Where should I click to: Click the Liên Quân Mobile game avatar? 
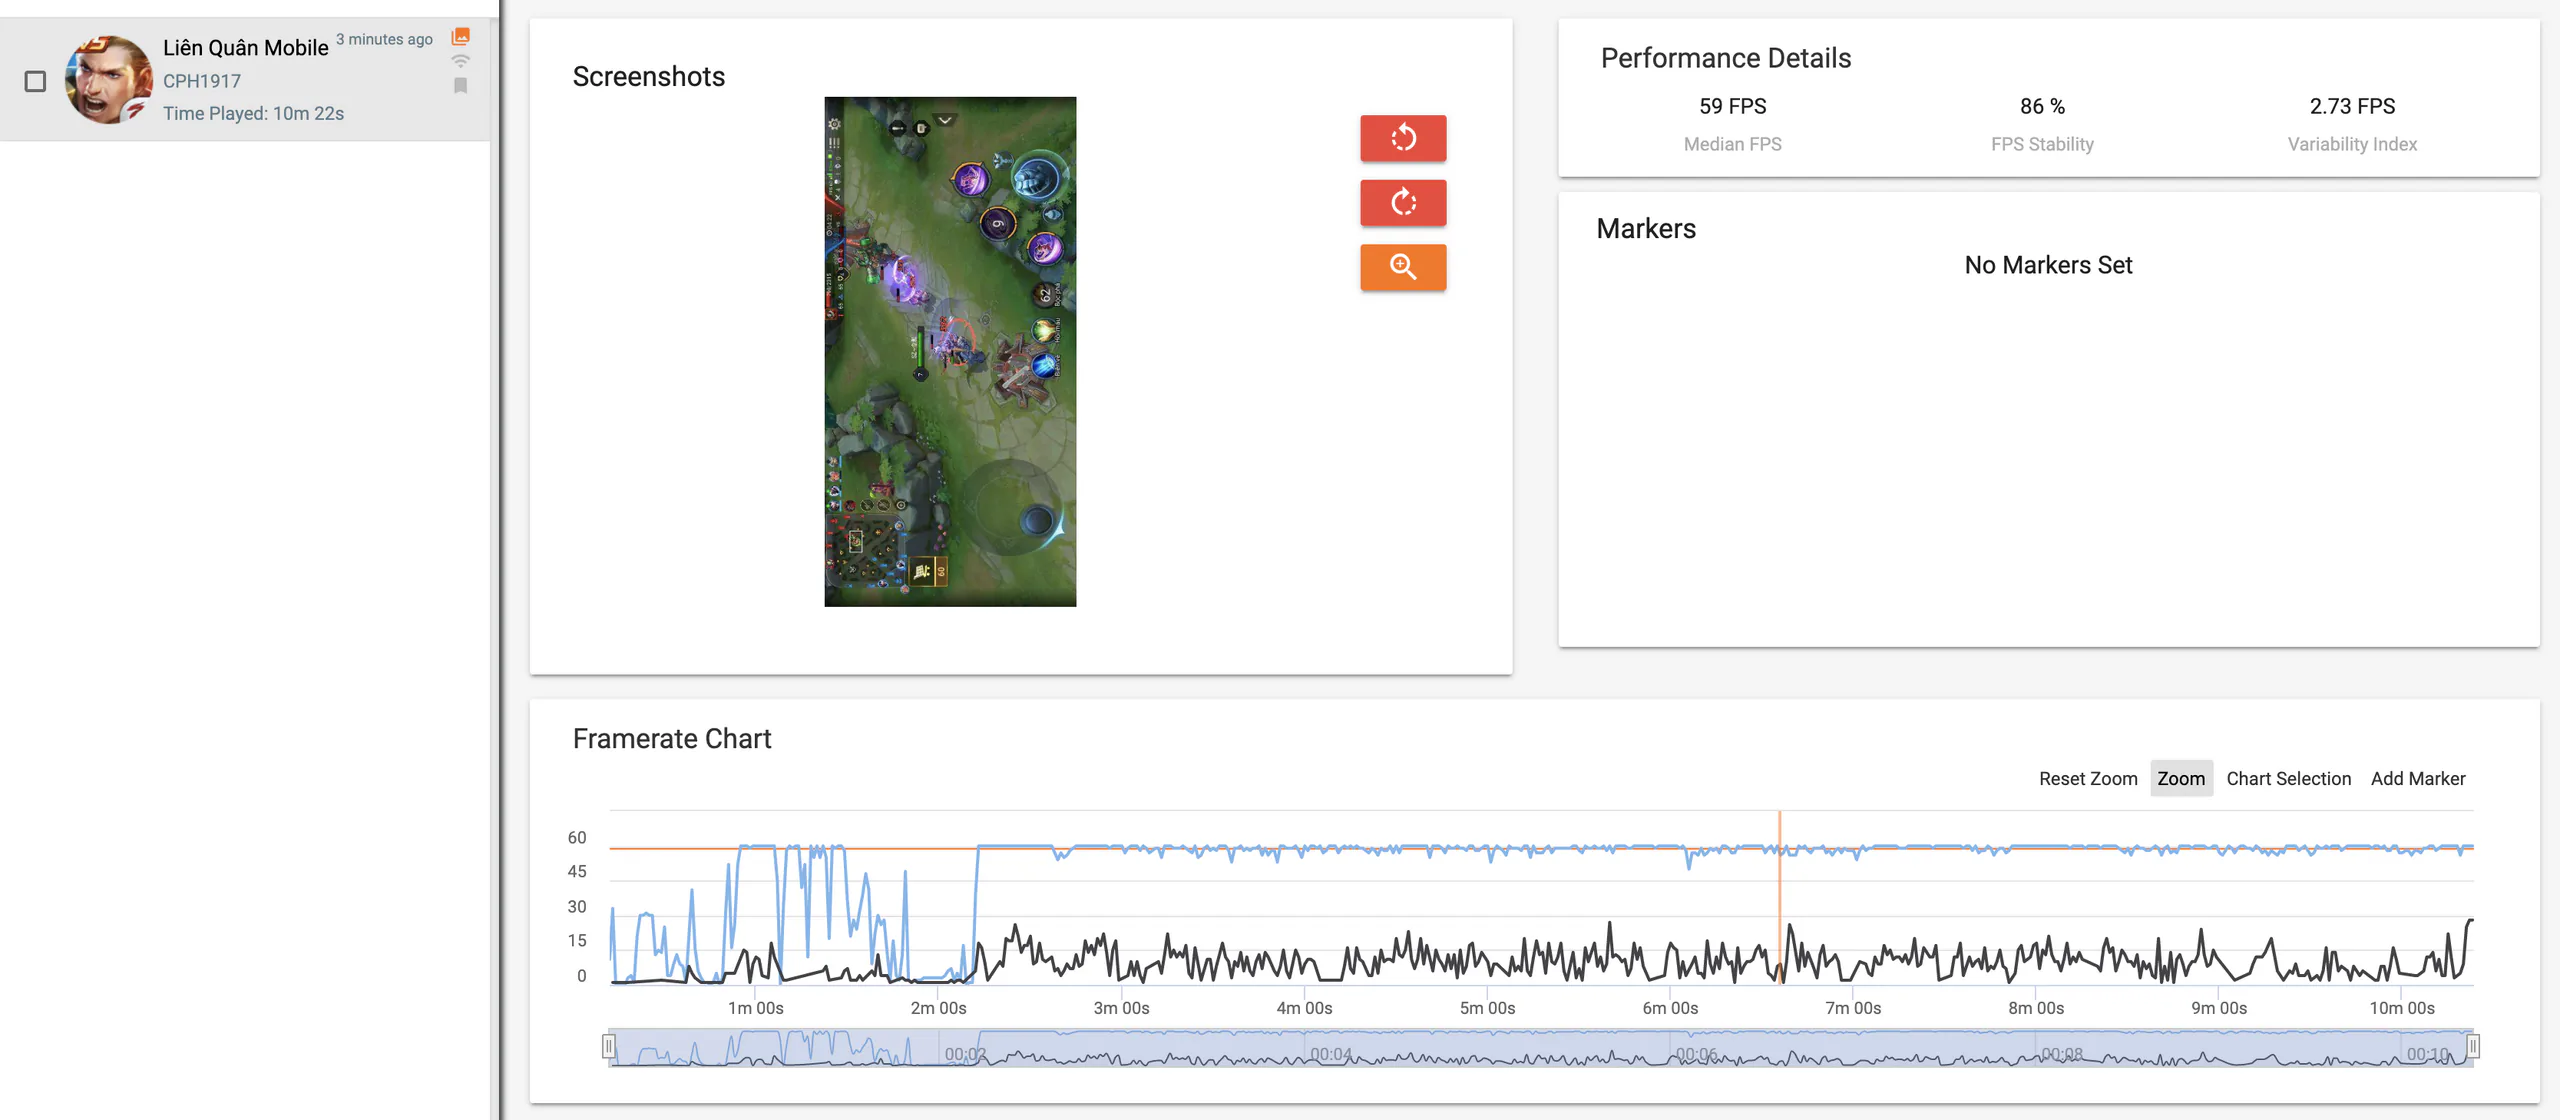point(108,80)
